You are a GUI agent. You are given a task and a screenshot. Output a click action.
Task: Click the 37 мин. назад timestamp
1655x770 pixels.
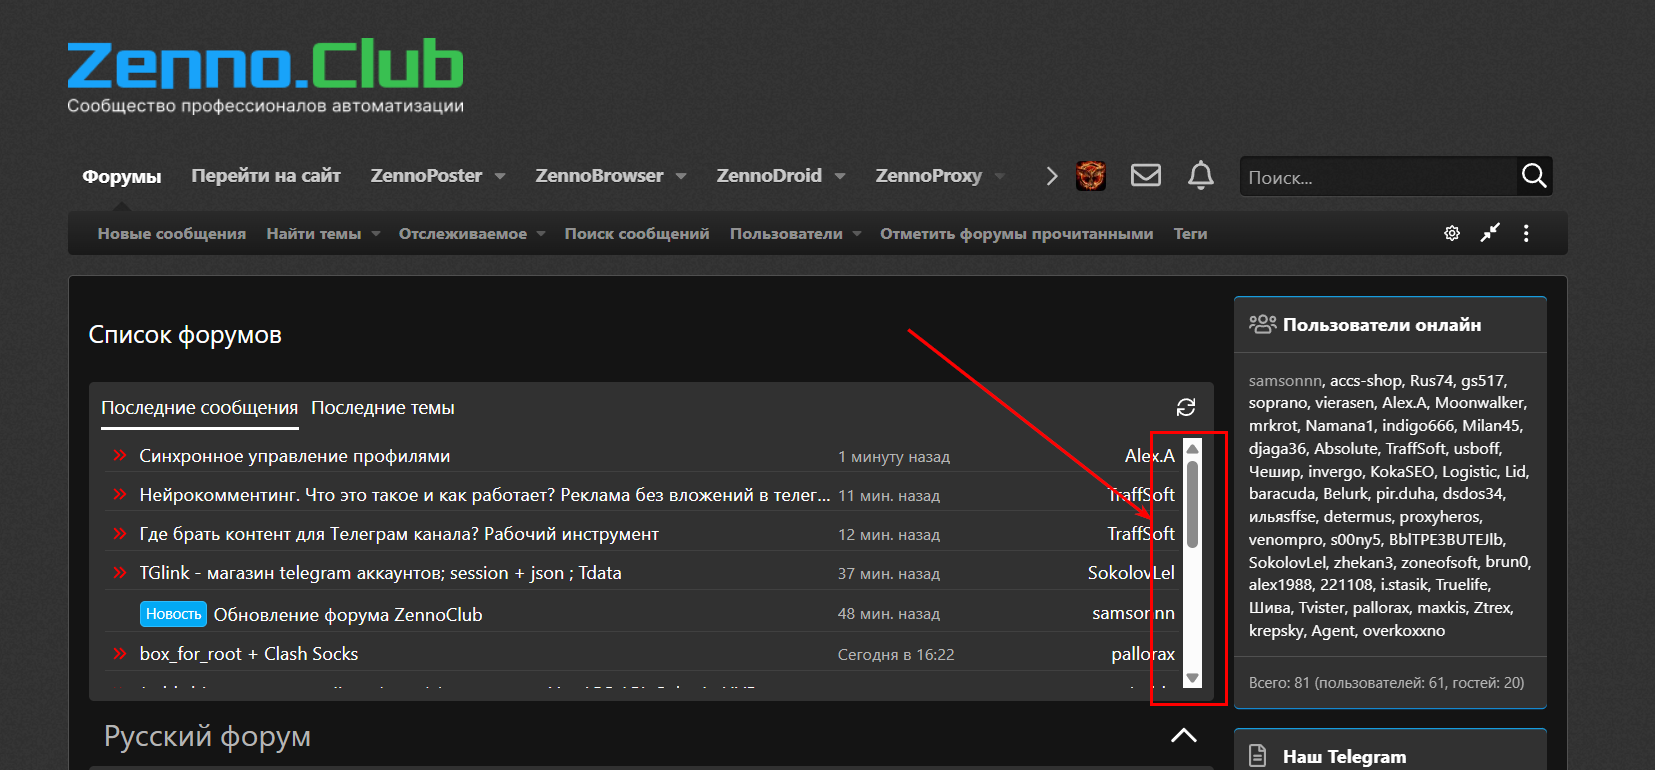889,574
